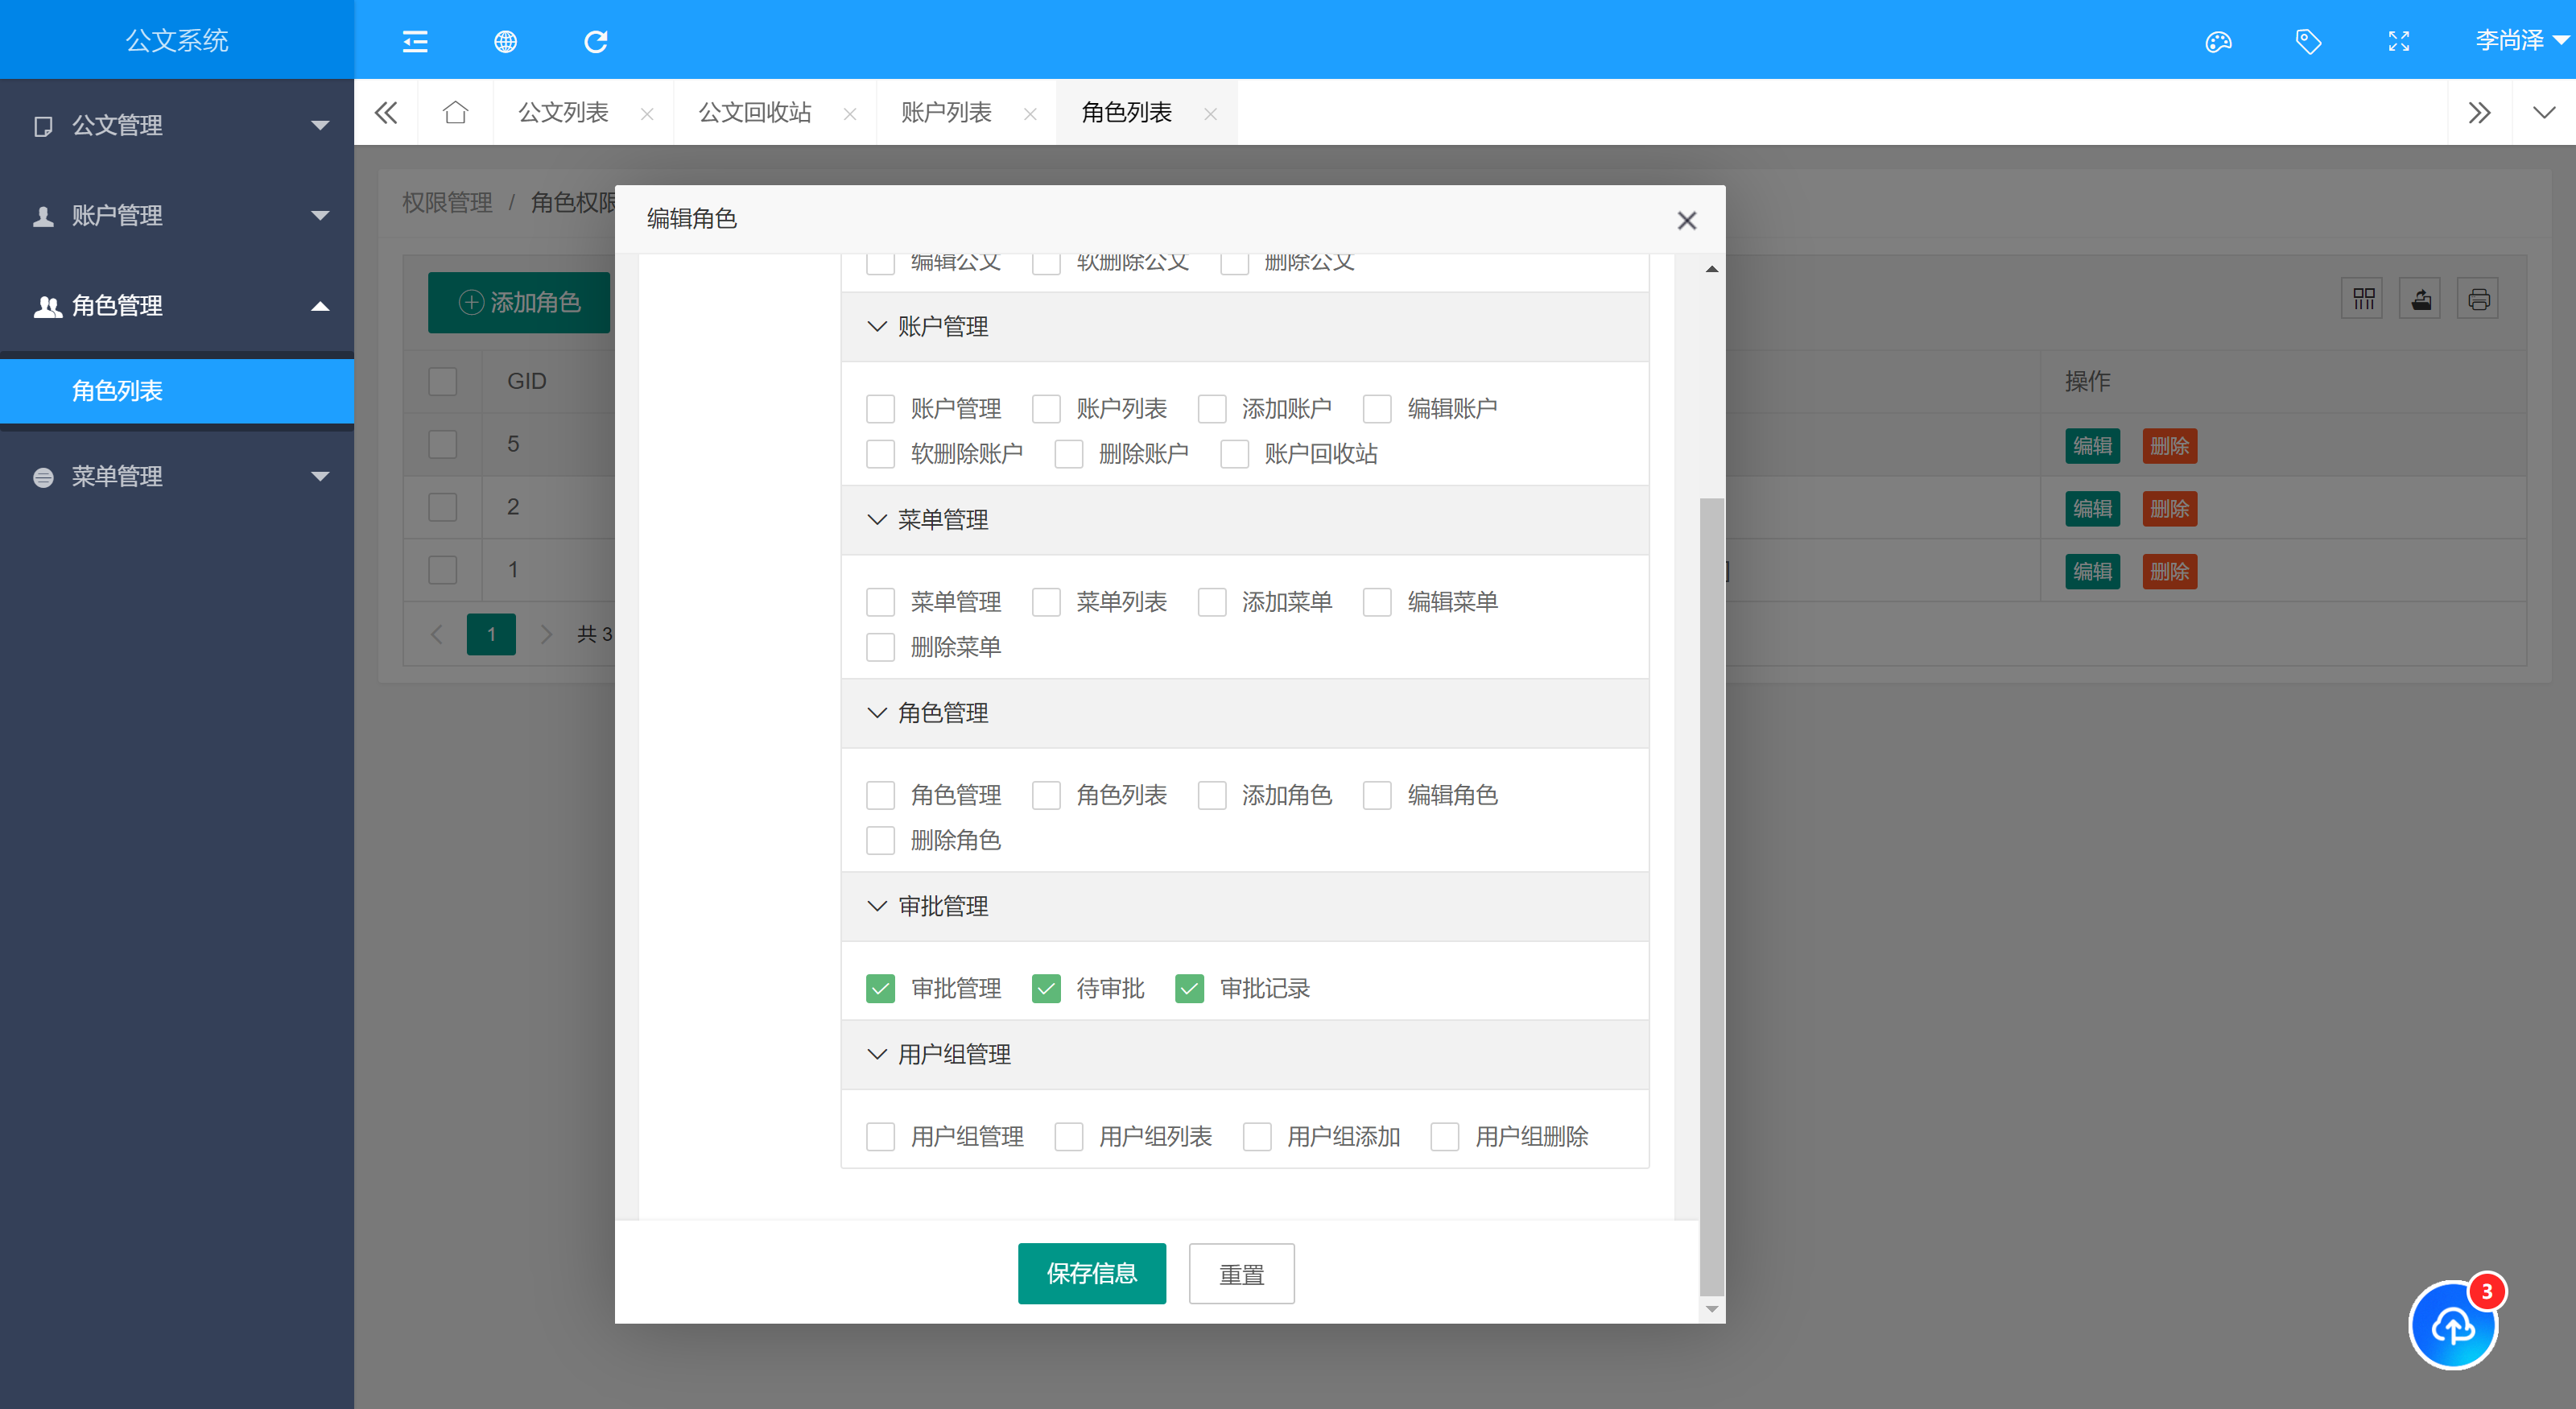Uncheck the 待审批 checkbox

[1046, 988]
